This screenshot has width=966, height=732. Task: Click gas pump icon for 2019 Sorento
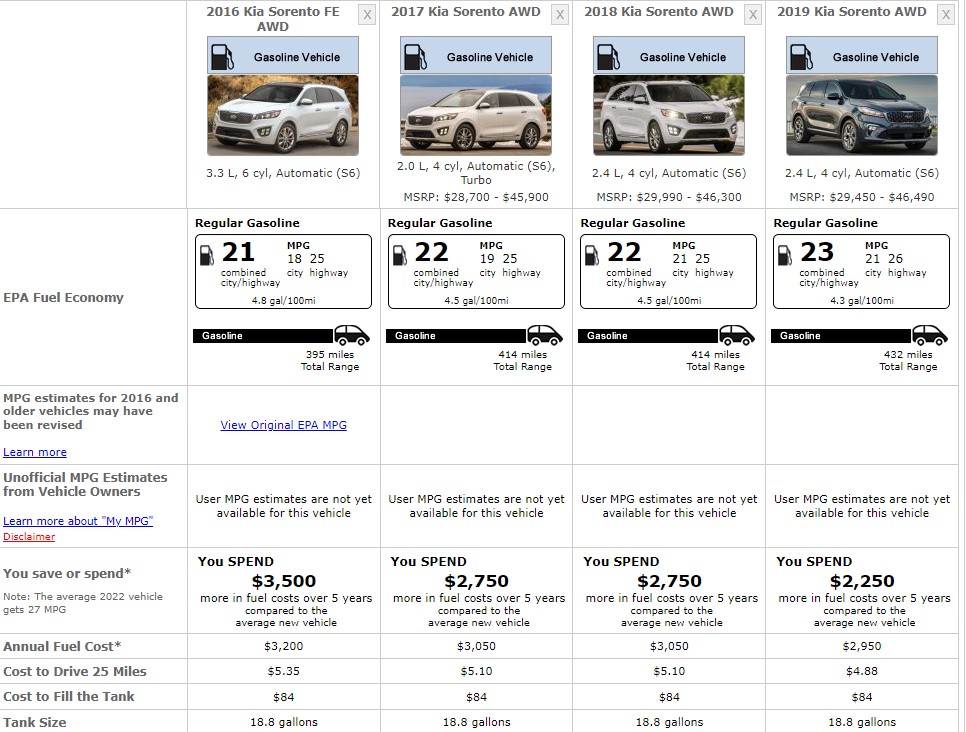pos(800,57)
